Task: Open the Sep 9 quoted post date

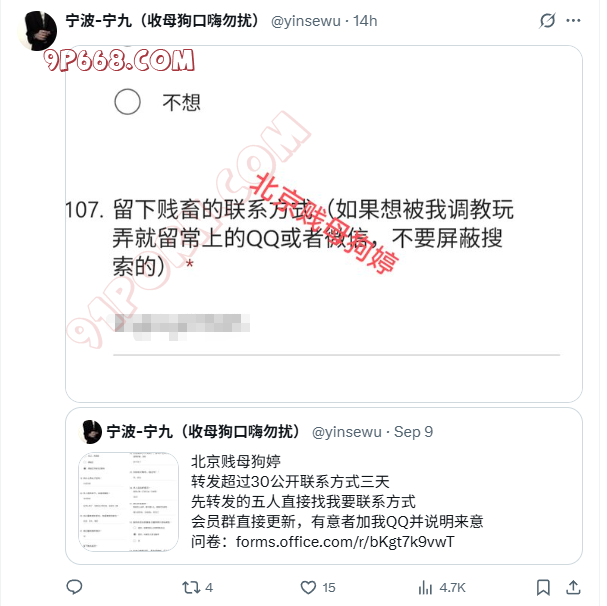Action: click(x=413, y=432)
